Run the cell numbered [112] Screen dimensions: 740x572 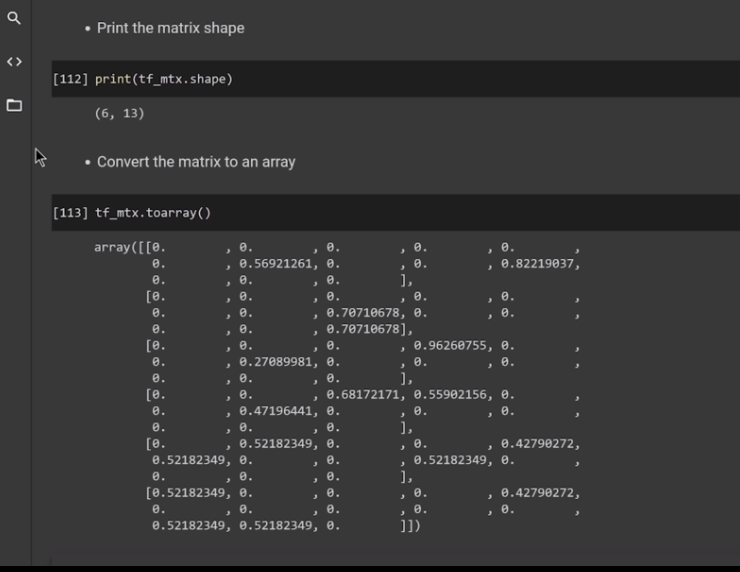(71, 79)
